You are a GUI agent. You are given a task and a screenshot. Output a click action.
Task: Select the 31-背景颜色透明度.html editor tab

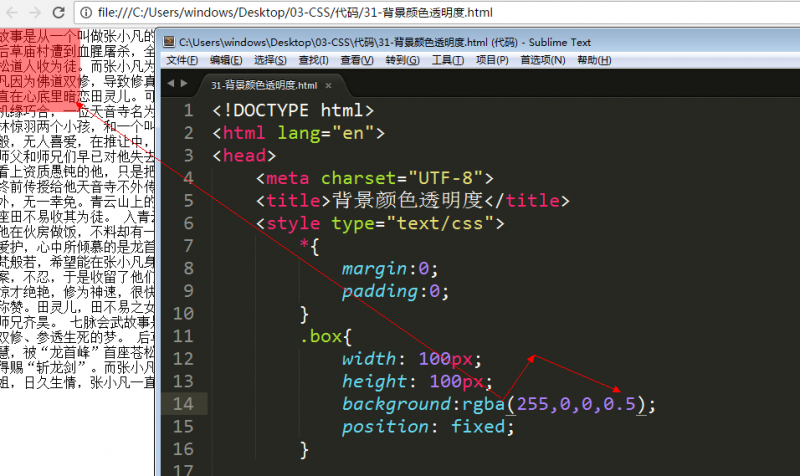[263, 85]
